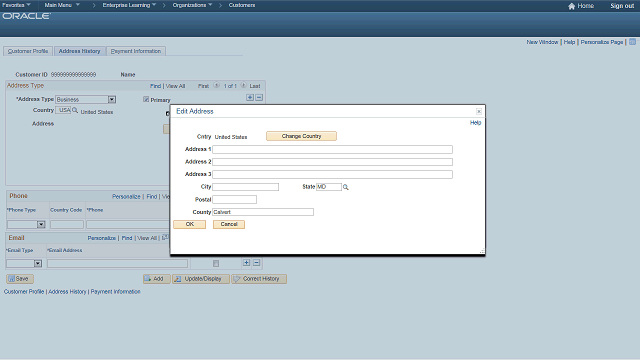Click the Update/Display button
Viewport: 640px width, 360px height.
[x=201, y=279]
